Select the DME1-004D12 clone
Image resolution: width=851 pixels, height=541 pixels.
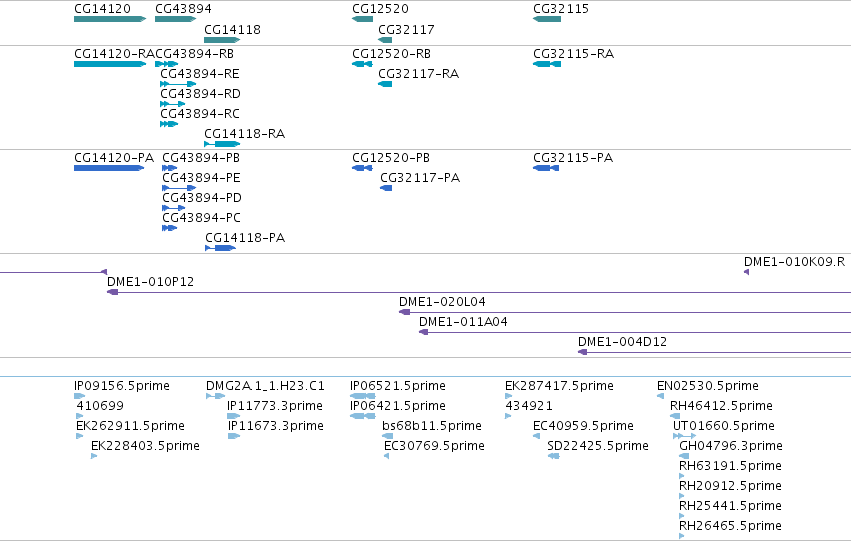click(714, 353)
